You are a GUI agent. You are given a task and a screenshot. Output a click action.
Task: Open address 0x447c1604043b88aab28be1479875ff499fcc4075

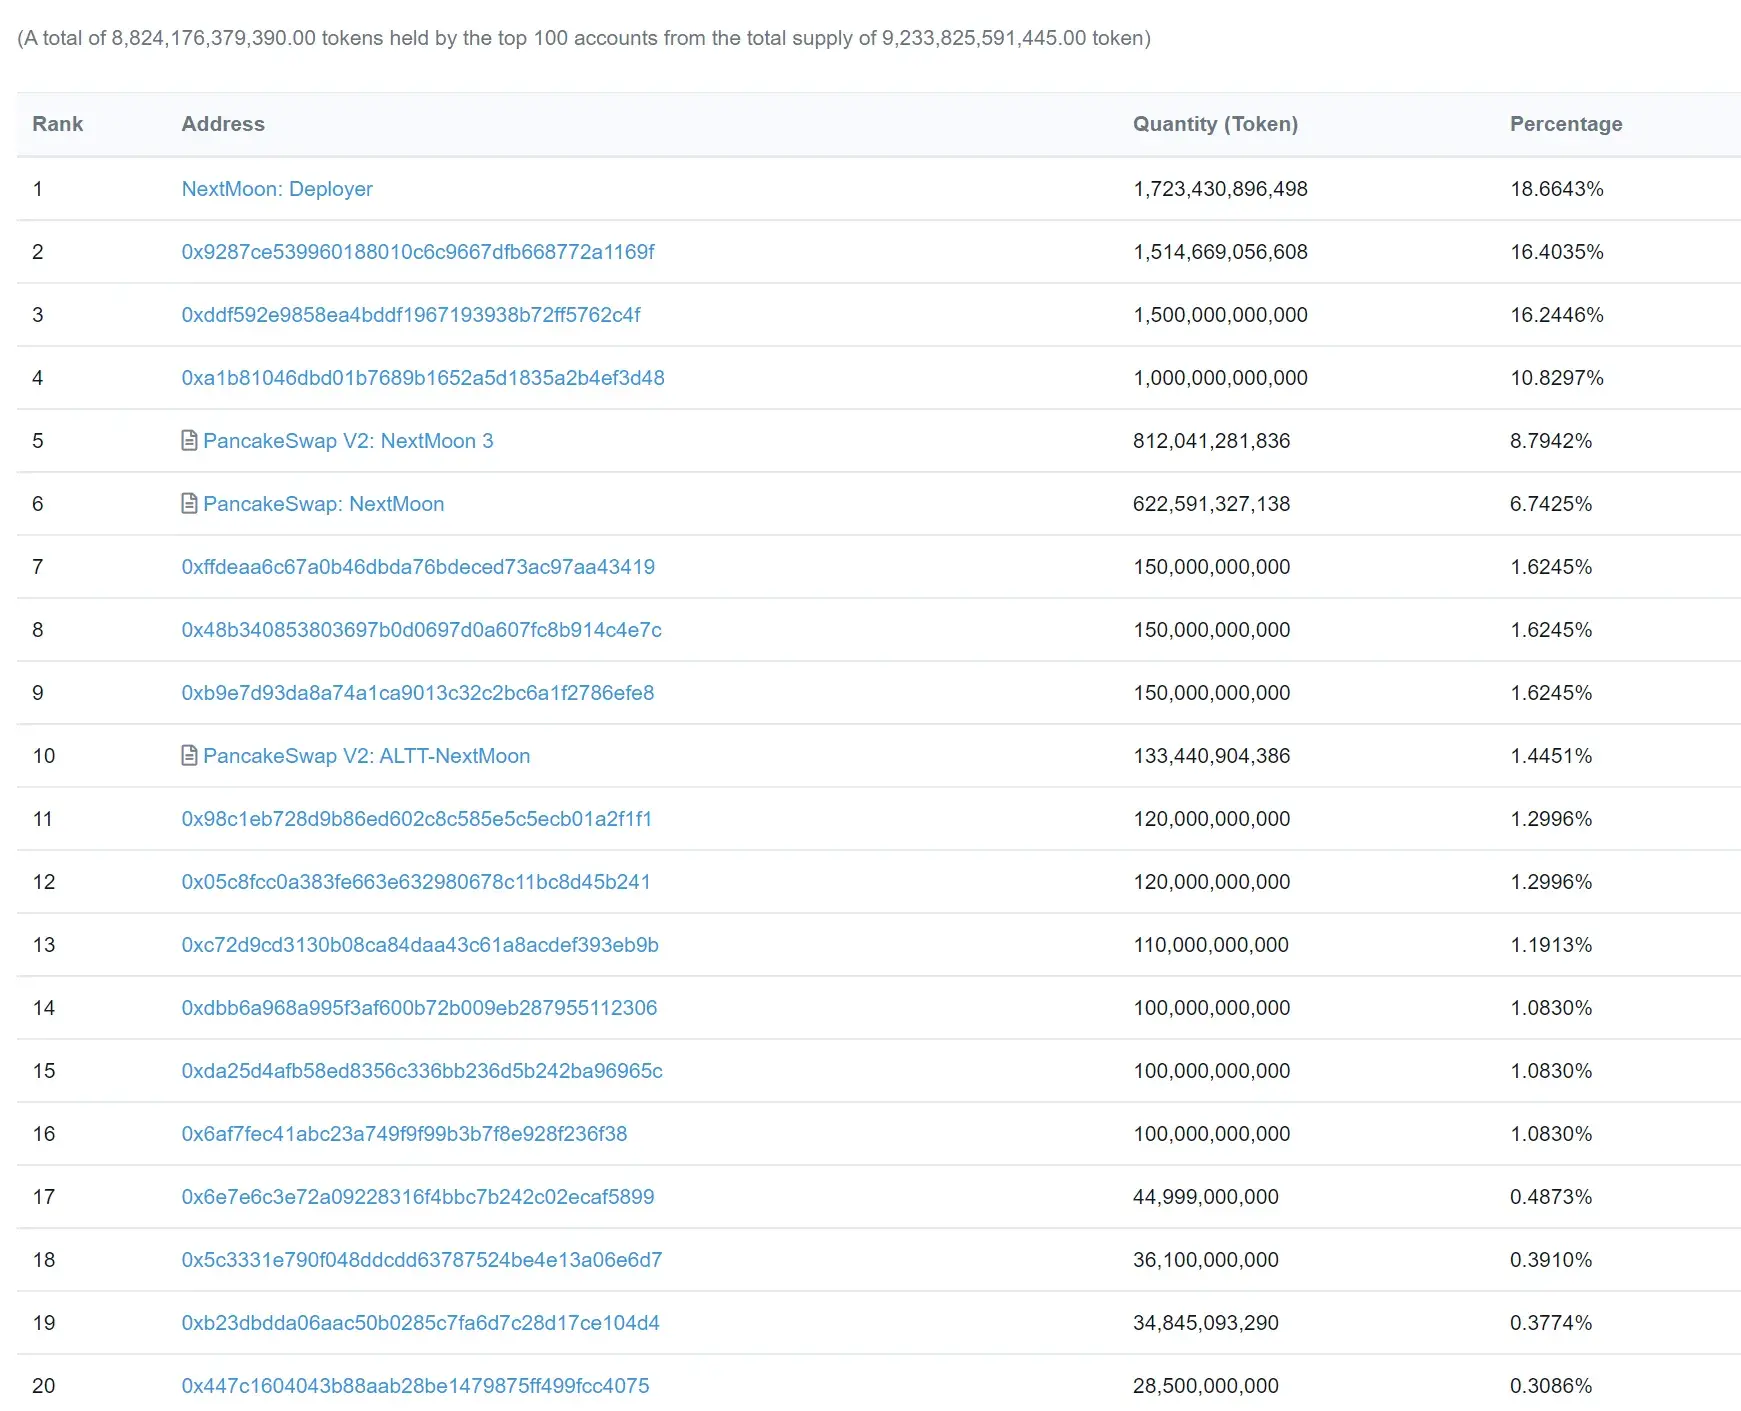coord(415,1386)
